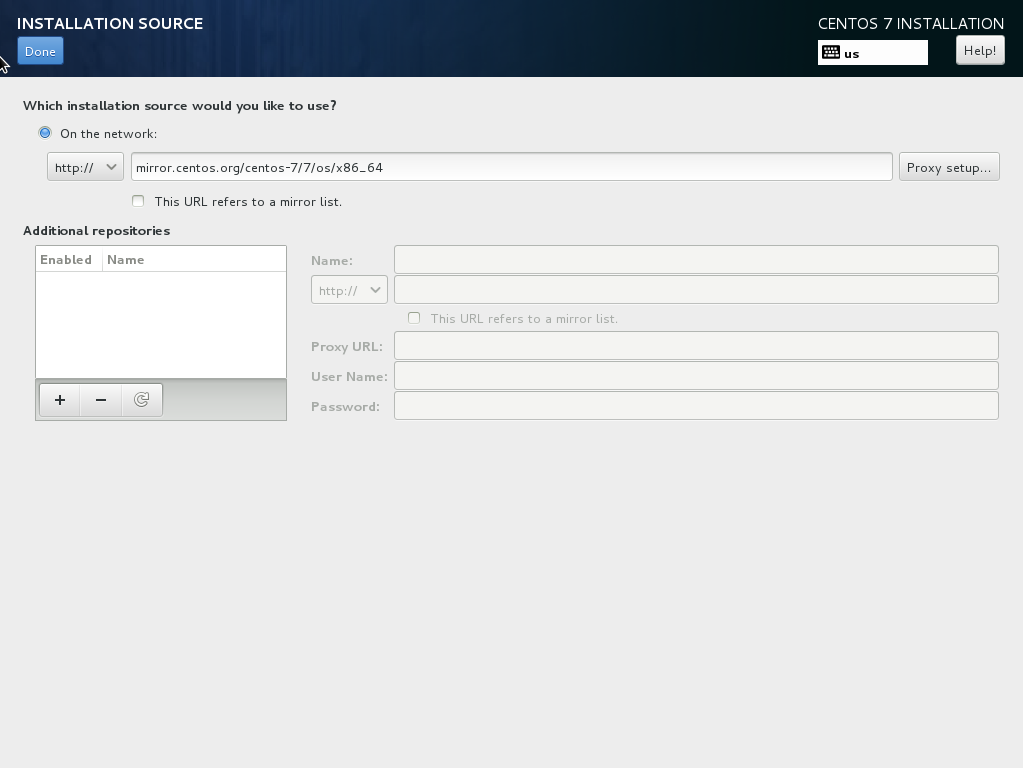This screenshot has width=1023, height=768.
Task: Click the Enabled column header
Action: click(67, 260)
